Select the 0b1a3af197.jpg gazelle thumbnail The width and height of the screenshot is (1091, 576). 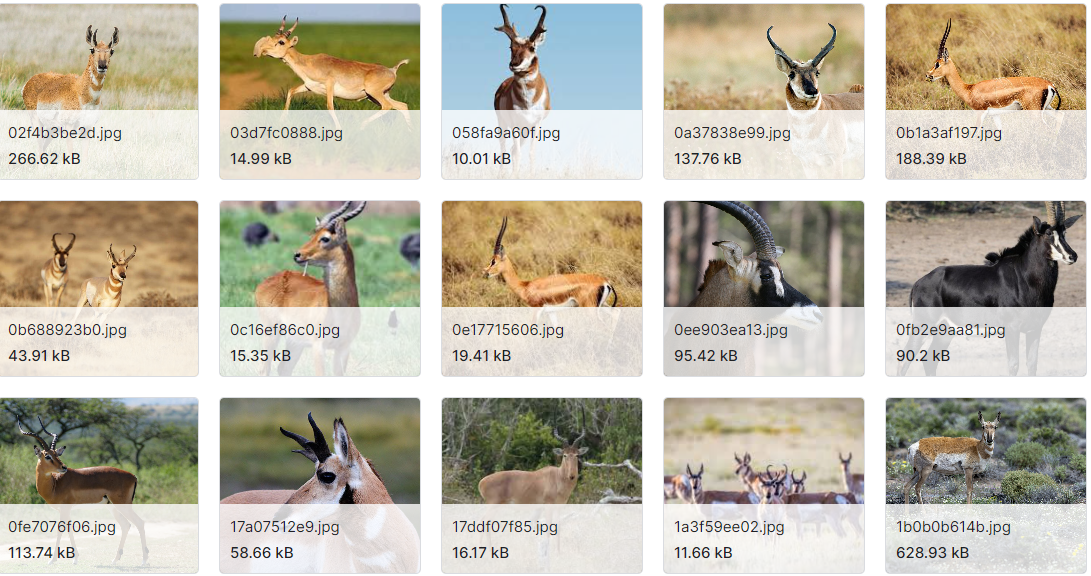click(x=986, y=91)
